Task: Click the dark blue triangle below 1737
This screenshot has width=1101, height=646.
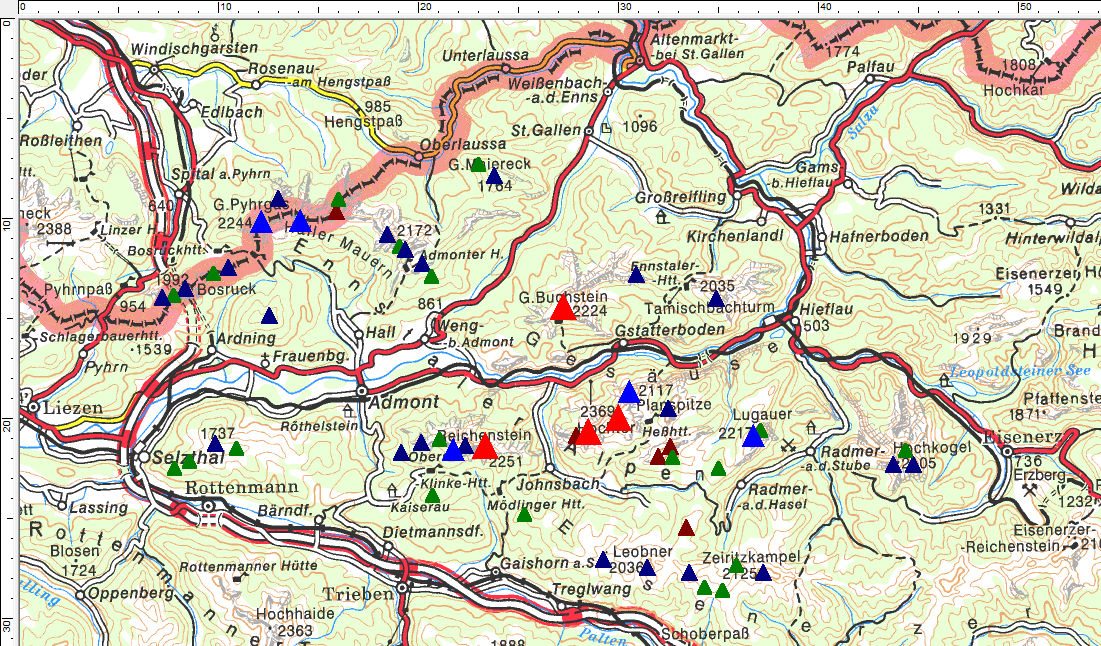Action: pyautogui.click(x=215, y=444)
